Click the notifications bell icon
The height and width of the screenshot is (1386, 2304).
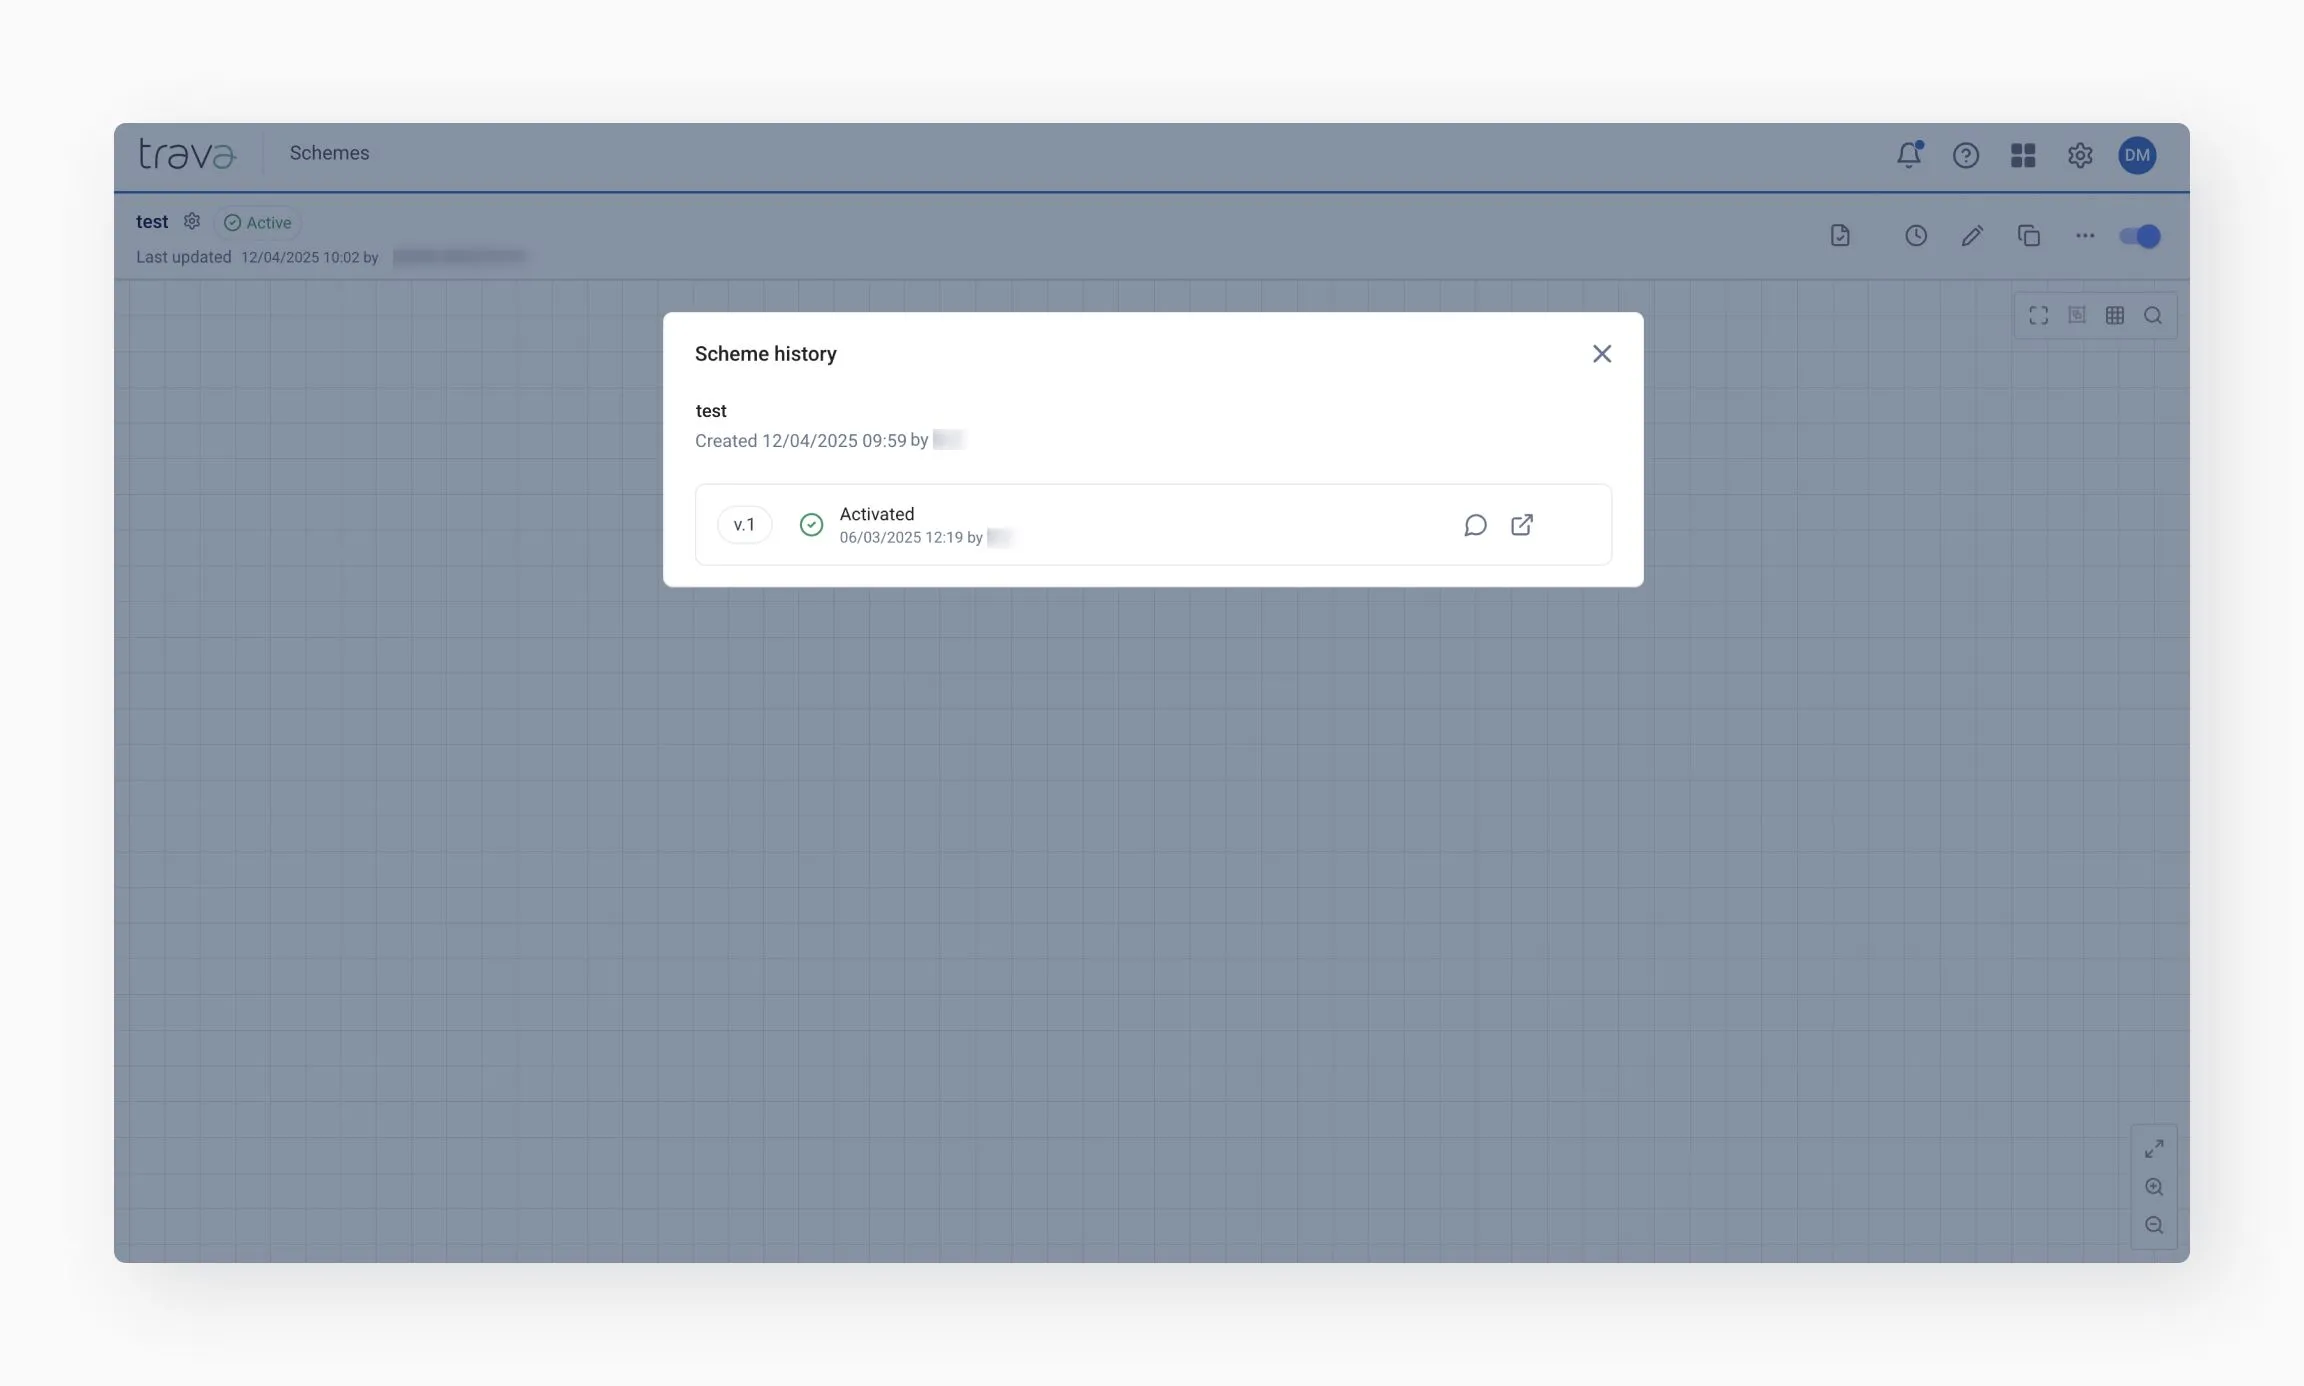[1909, 155]
